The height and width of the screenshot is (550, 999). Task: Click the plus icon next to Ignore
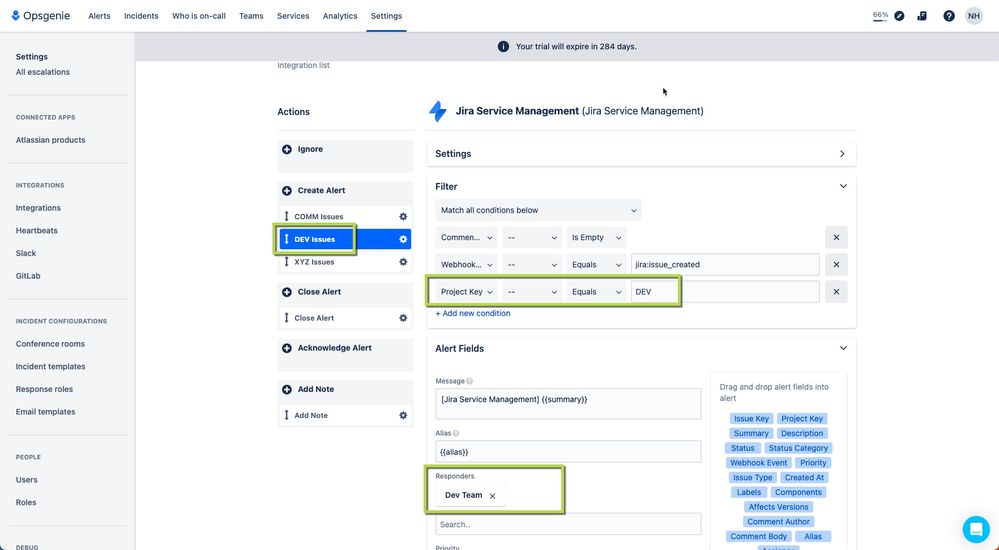(x=287, y=149)
